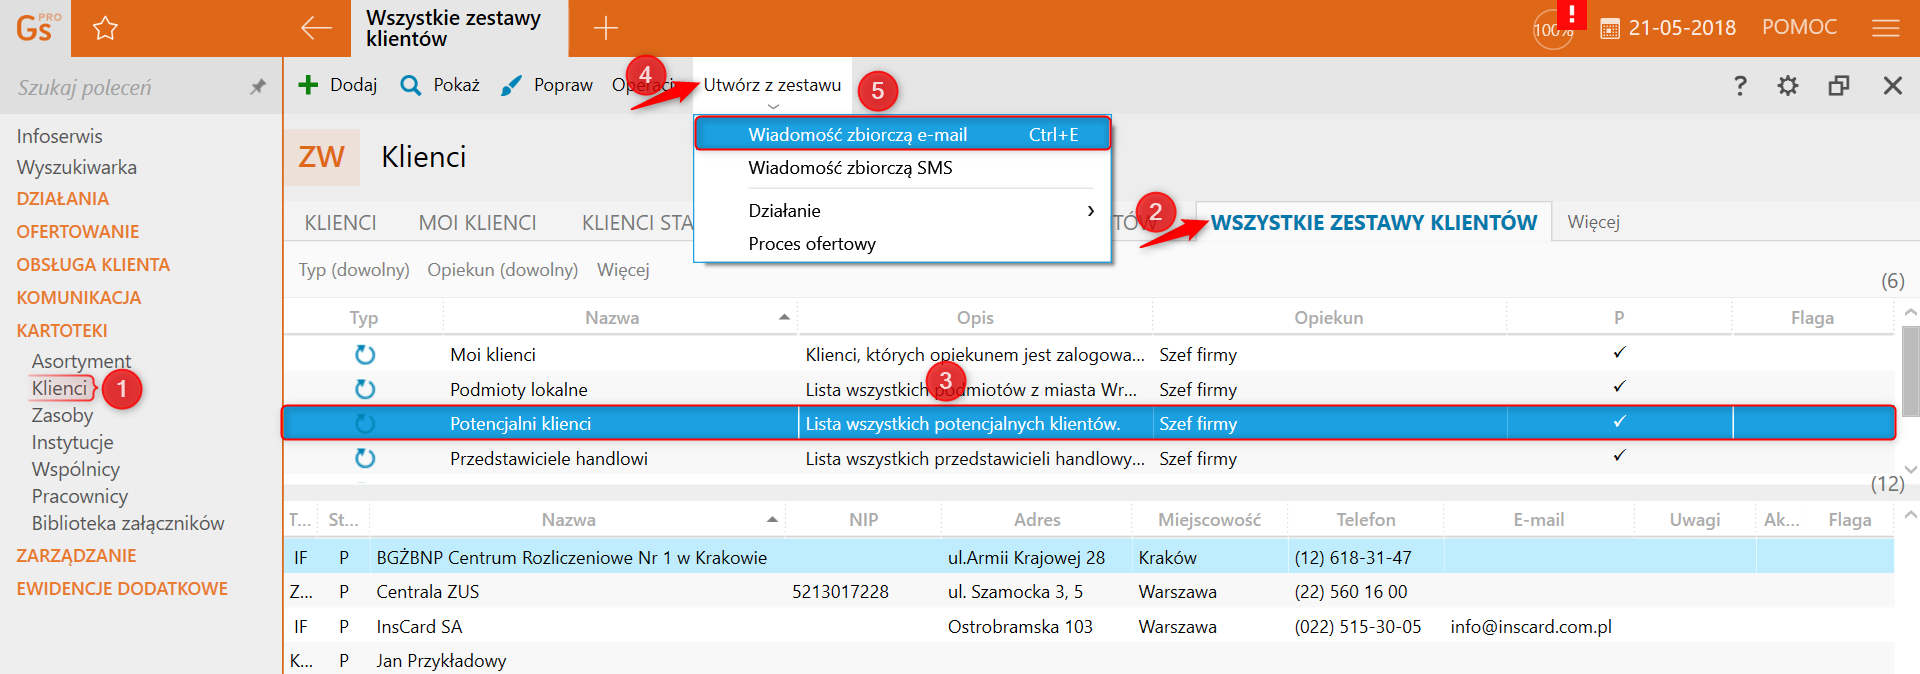1920x674 pixels.
Task: Select BGŻBNP Centrum Rozliczeniowe client row
Action: [x=1088, y=557]
